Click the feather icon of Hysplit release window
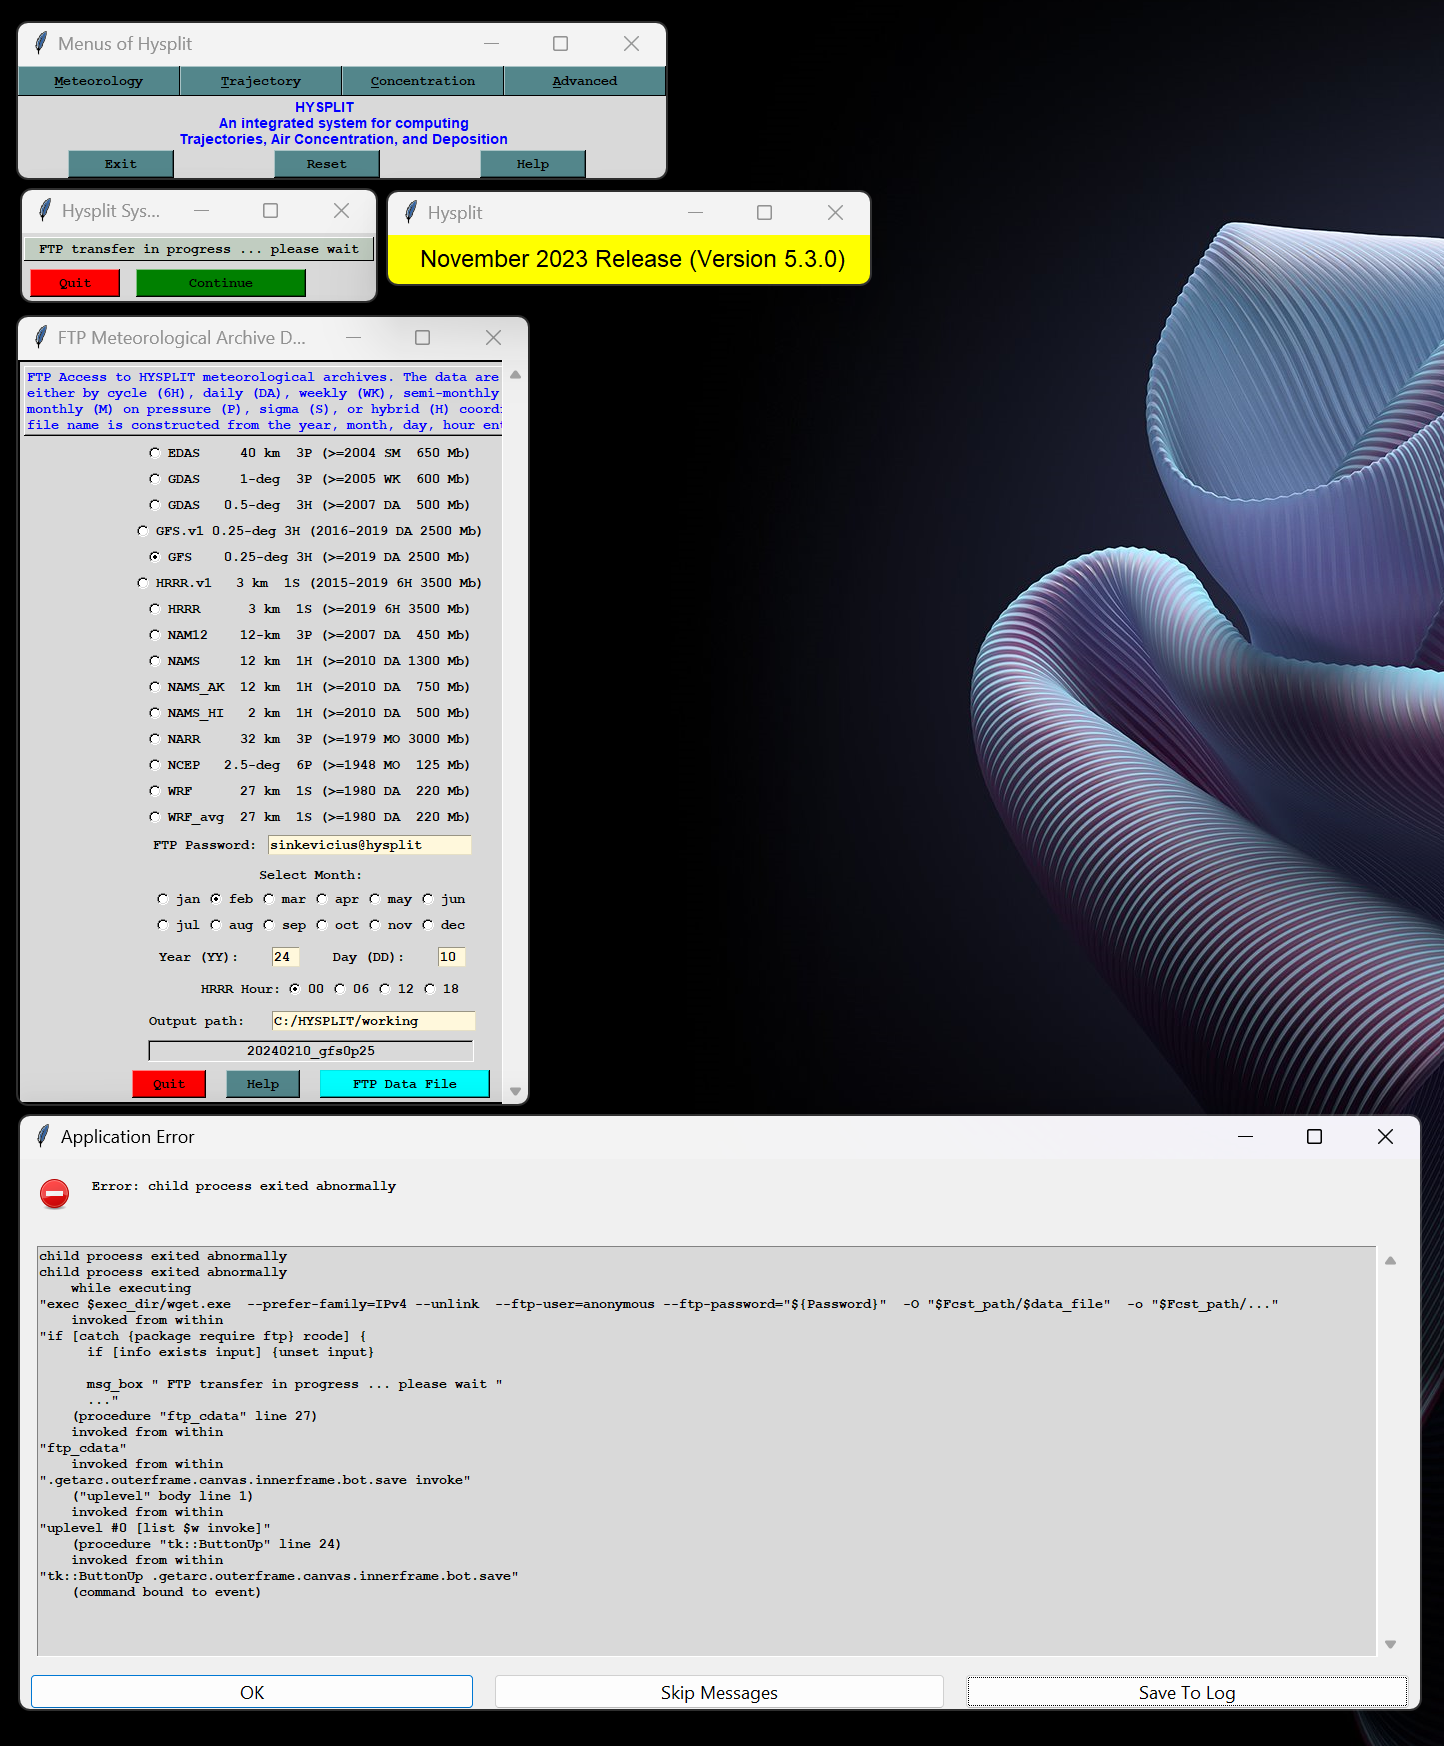This screenshot has width=1444, height=1746. click(411, 212)
